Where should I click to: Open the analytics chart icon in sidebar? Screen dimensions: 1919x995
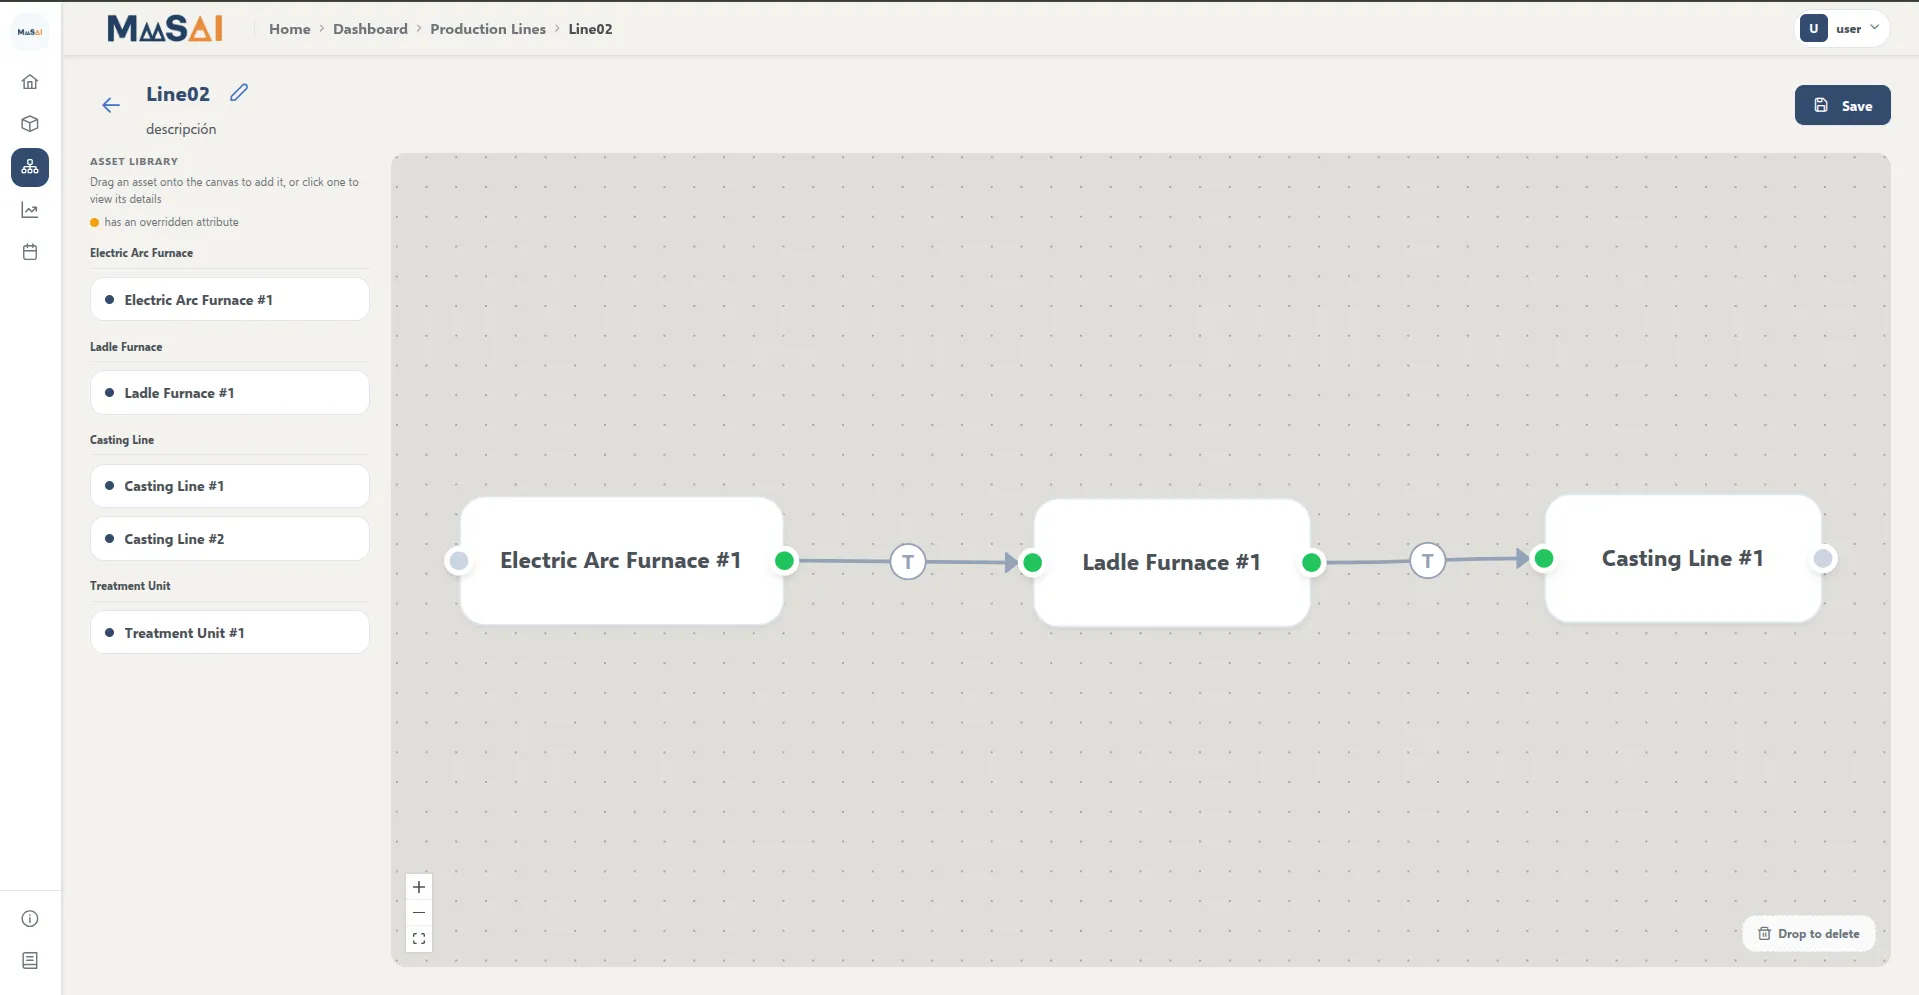click(x=30, y=210)
